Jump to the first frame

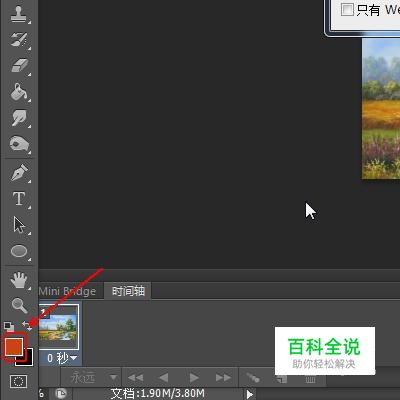pos(136,378)
